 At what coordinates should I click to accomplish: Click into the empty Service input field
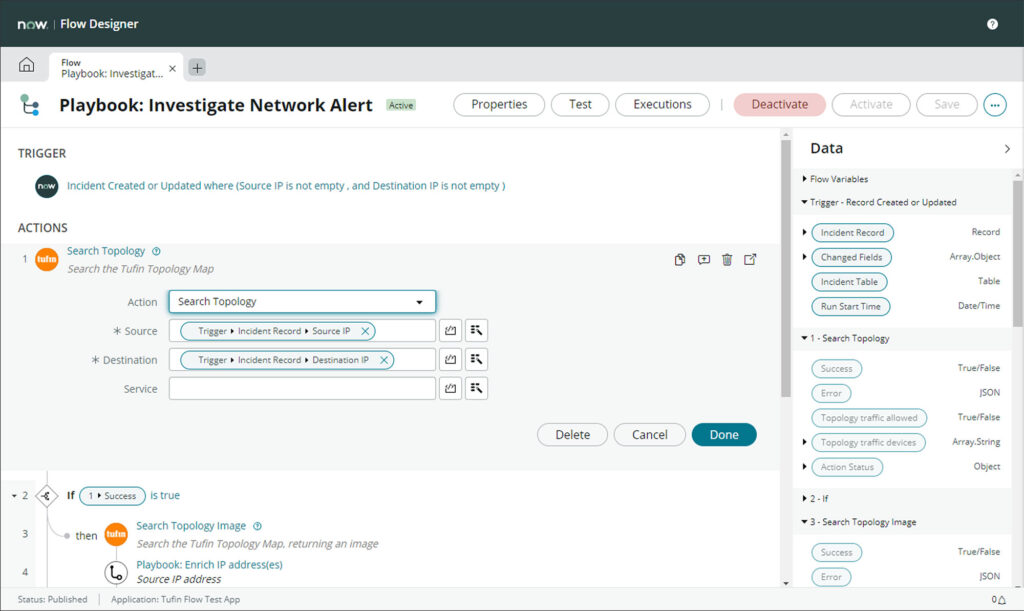tap(302, 389)
